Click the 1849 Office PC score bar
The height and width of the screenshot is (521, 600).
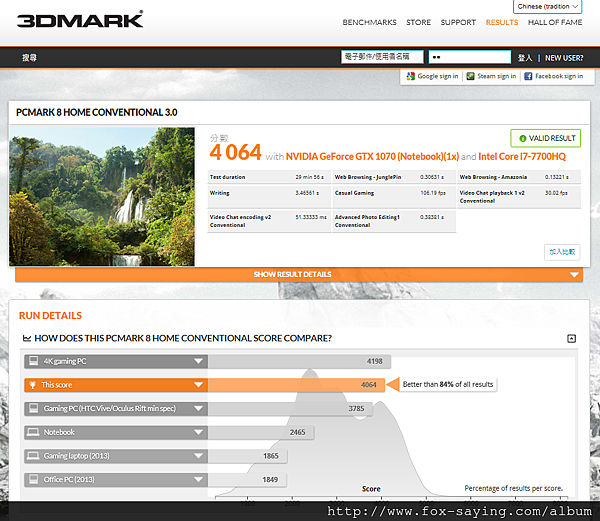click(x=247, y=479)
